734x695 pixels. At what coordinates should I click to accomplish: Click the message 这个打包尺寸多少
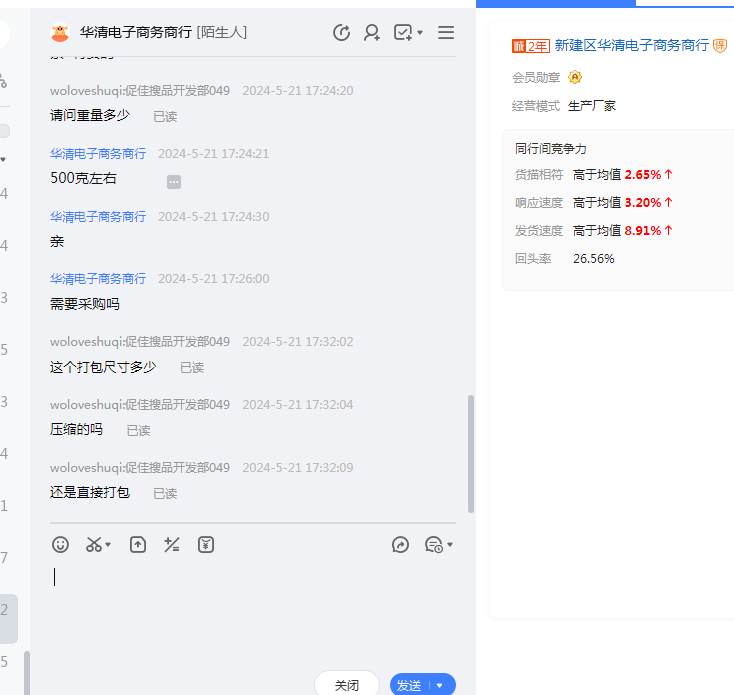[103, 367]
